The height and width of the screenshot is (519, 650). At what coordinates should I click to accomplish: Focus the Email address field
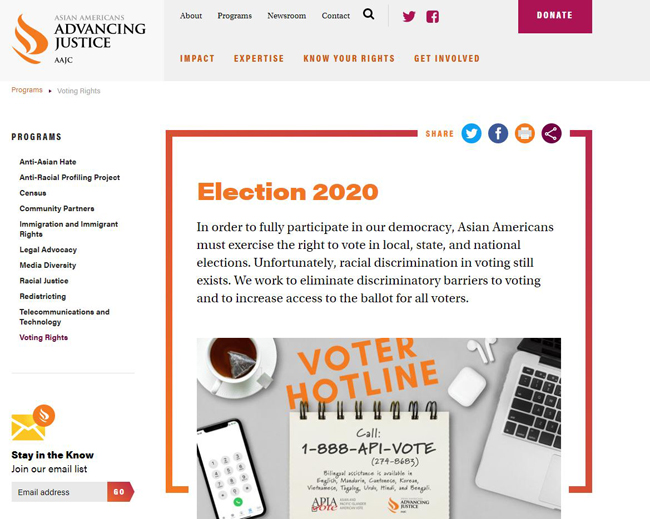point(59,492)
